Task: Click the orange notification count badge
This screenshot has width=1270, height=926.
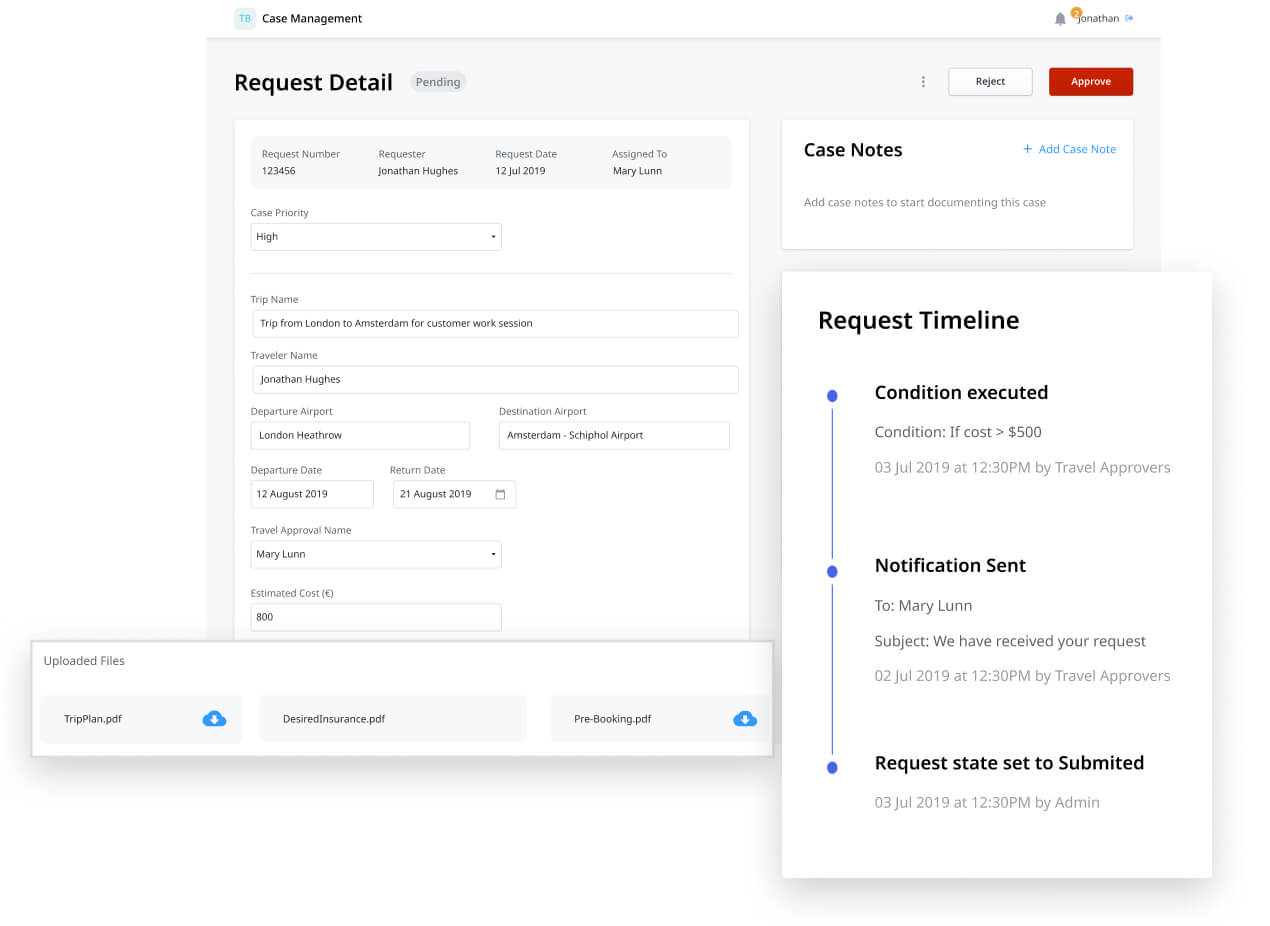Action: (1077, 12)
